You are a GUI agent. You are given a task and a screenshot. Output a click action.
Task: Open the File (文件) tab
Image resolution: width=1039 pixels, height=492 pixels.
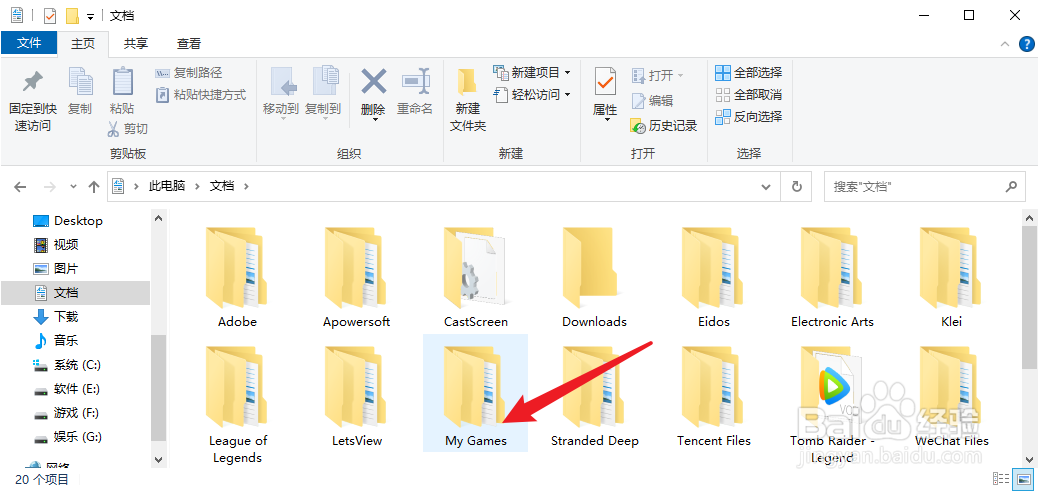(29, 43)
